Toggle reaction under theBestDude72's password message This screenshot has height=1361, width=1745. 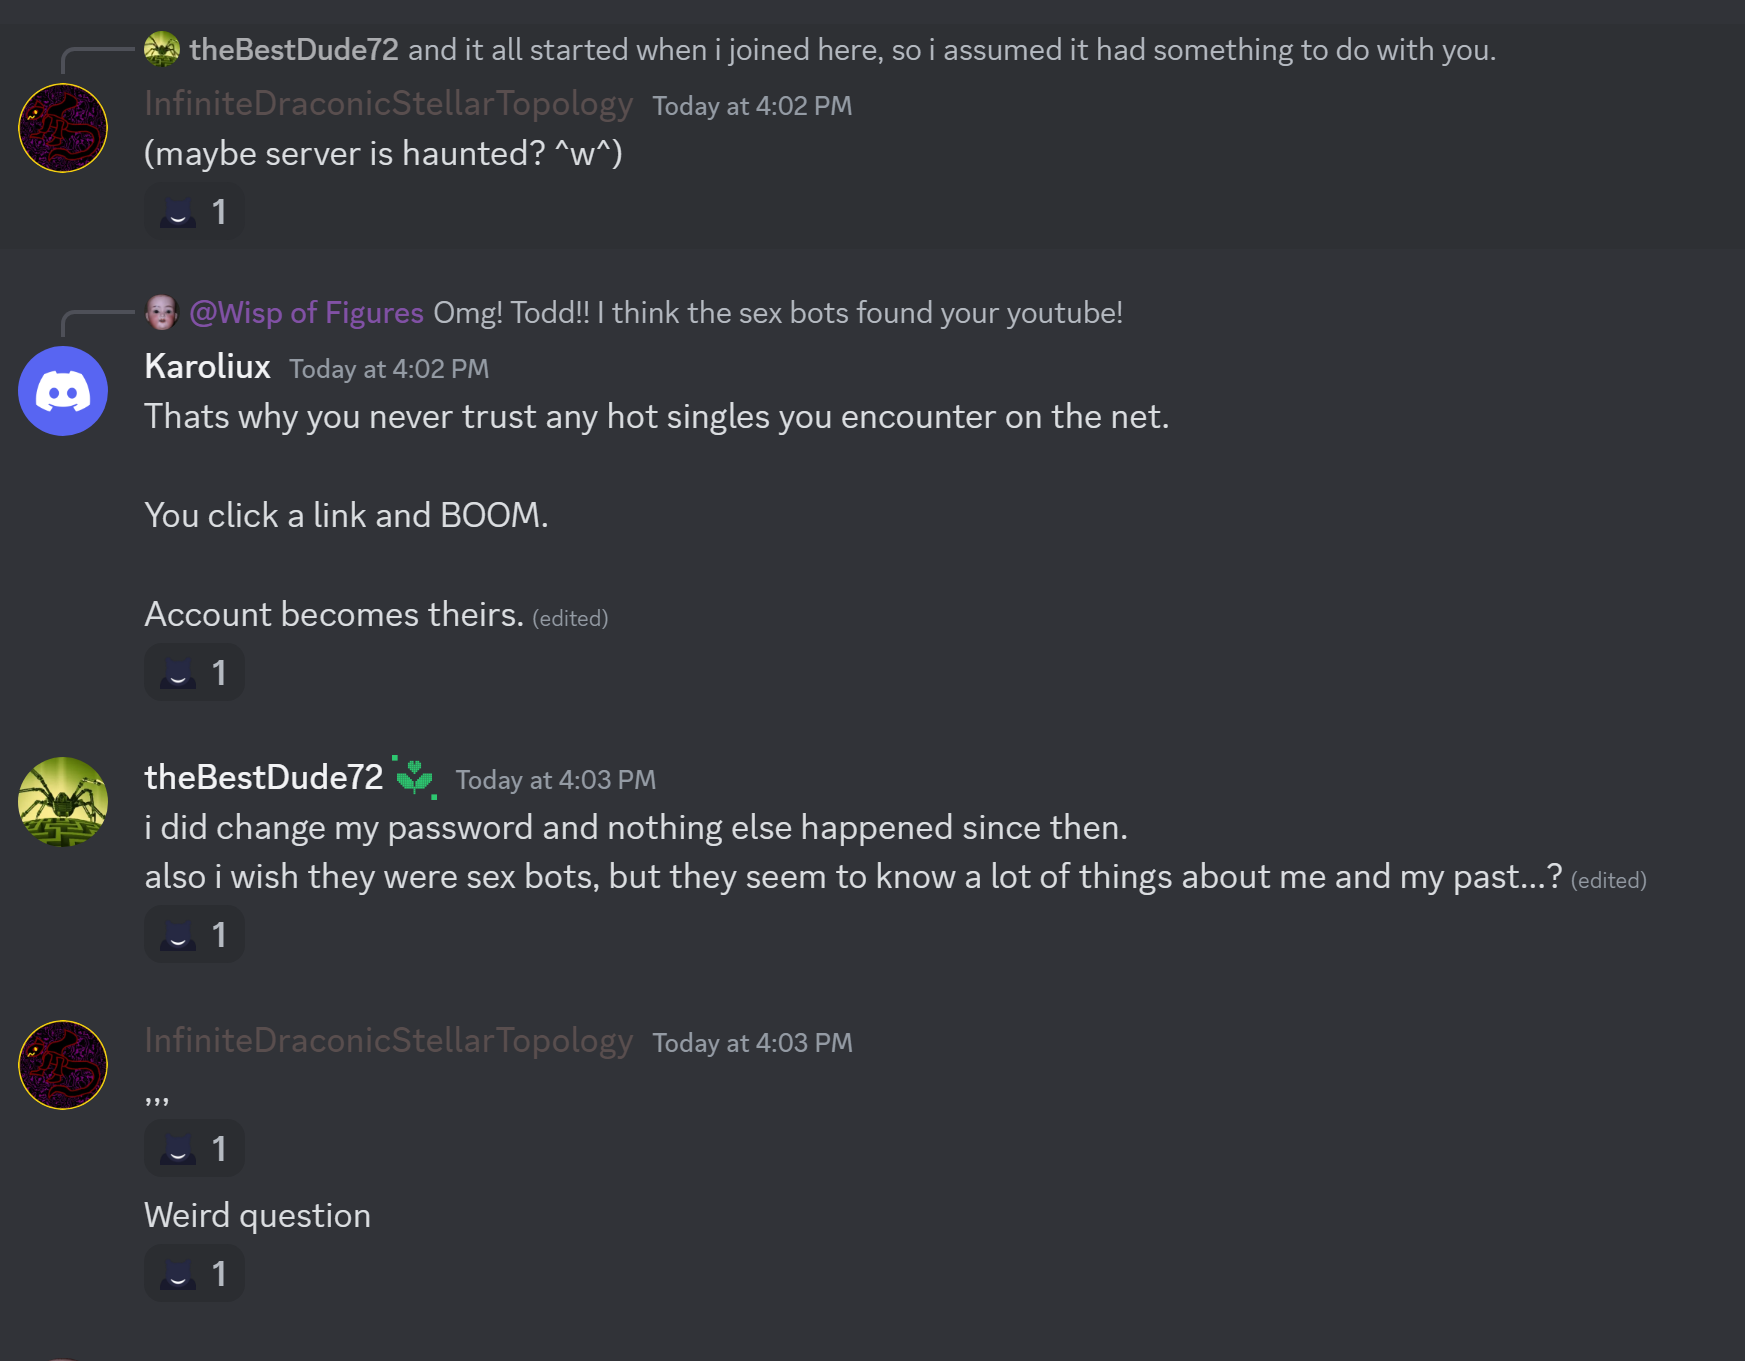pyautogui.click(x=194, y=935)
